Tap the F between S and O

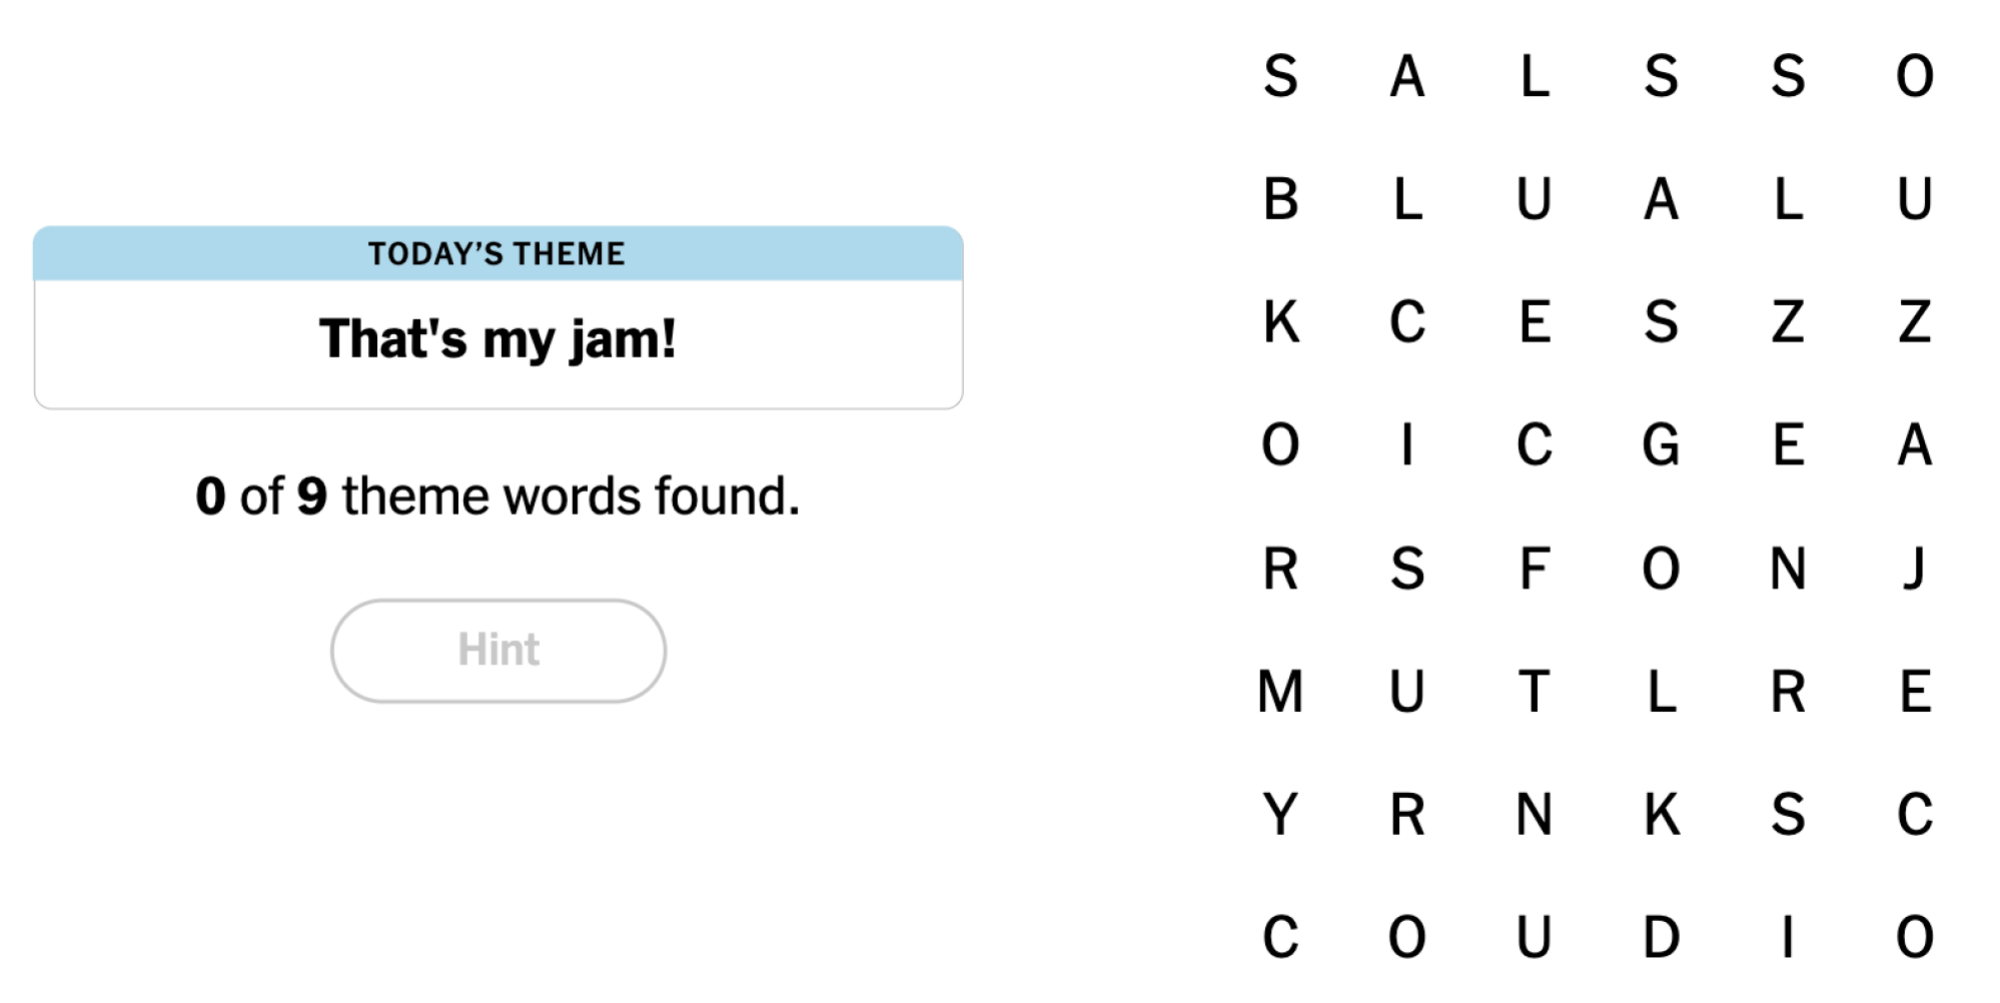point(1534,568)
